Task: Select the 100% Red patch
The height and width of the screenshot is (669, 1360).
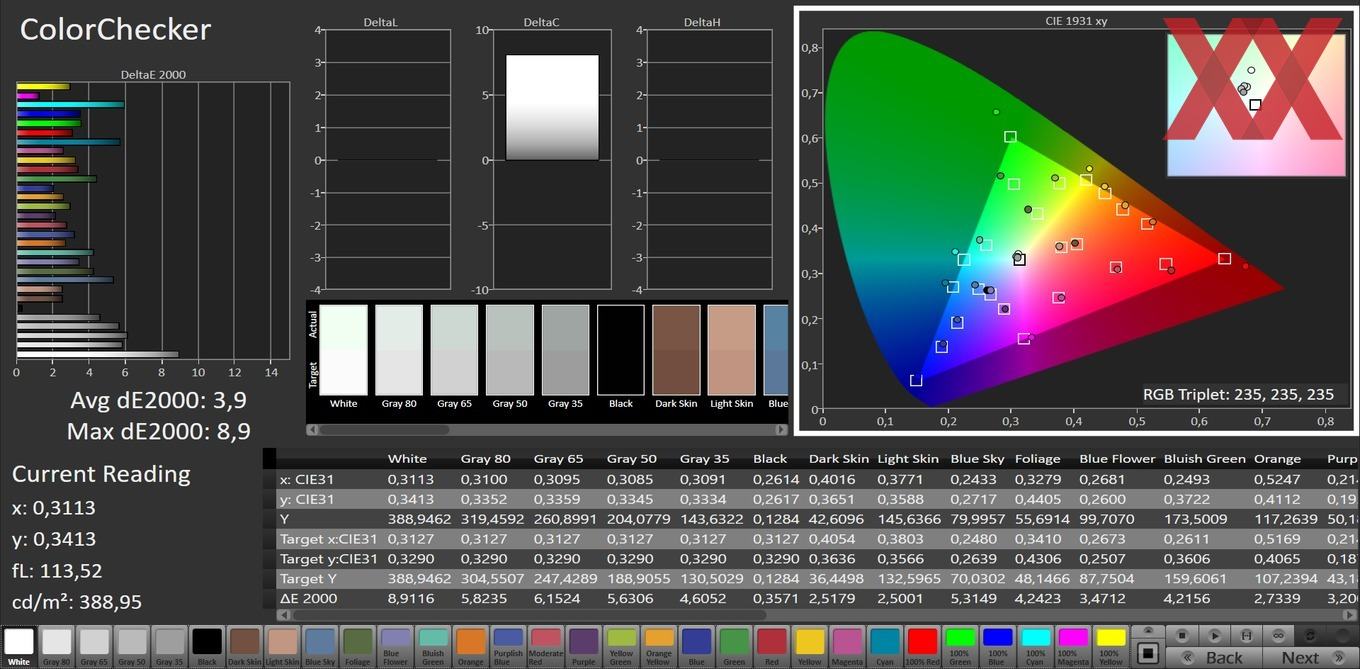Action: (x=922, y=646)
